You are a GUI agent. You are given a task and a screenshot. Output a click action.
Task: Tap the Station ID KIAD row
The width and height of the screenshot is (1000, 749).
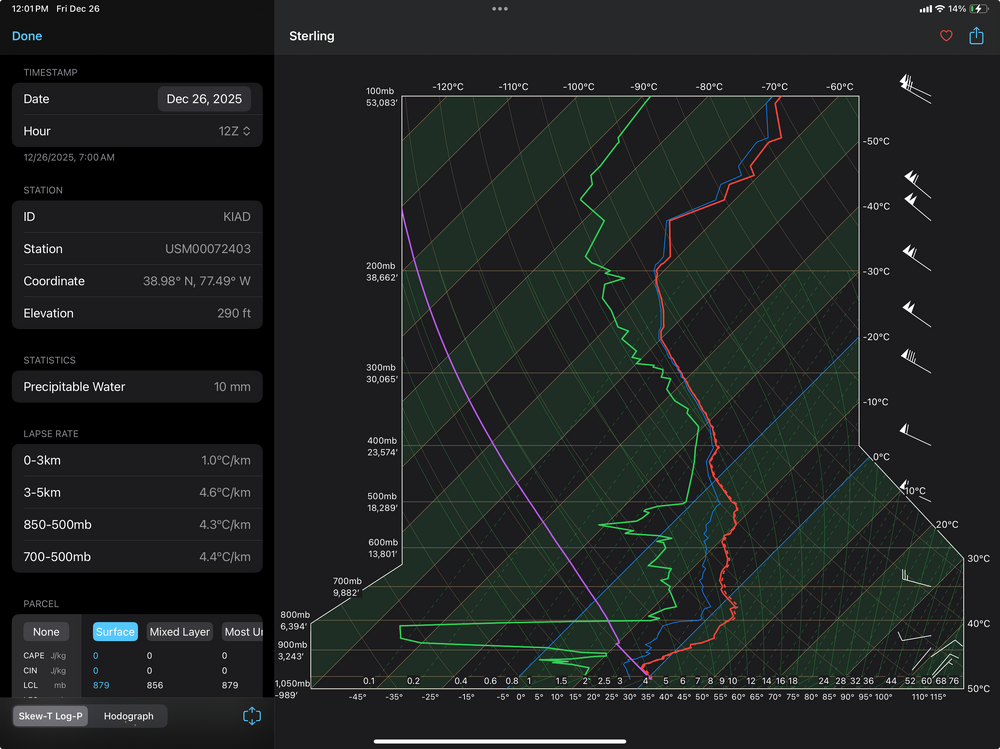[x=137, y=217]
